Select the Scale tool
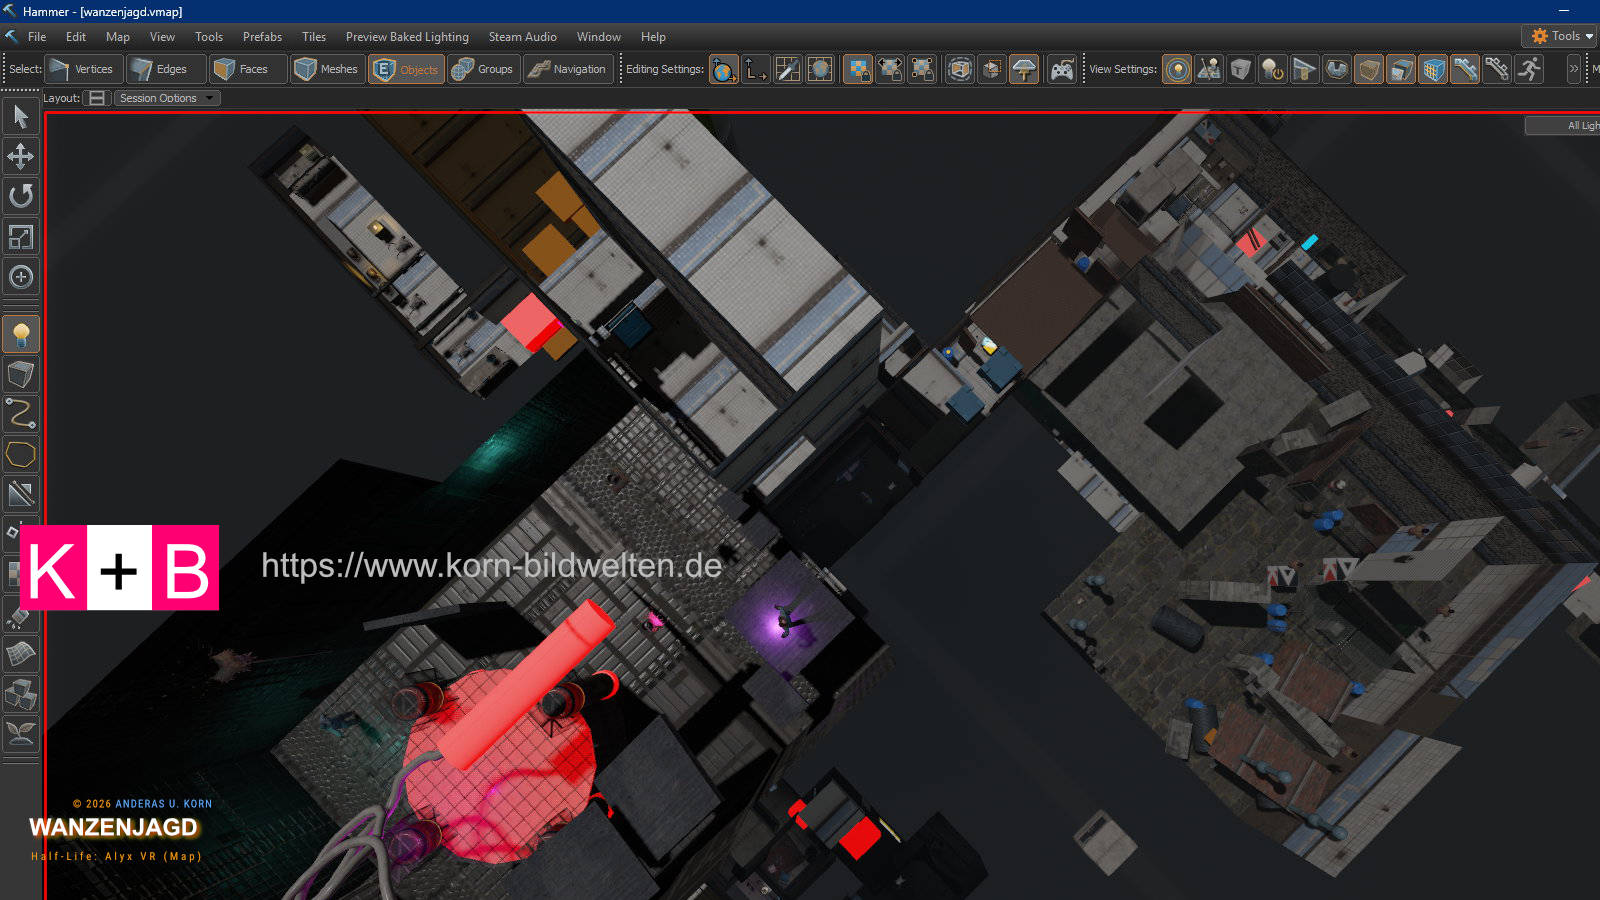The width and height of the screenshot is (1600, 900). (x=21, y=237)
